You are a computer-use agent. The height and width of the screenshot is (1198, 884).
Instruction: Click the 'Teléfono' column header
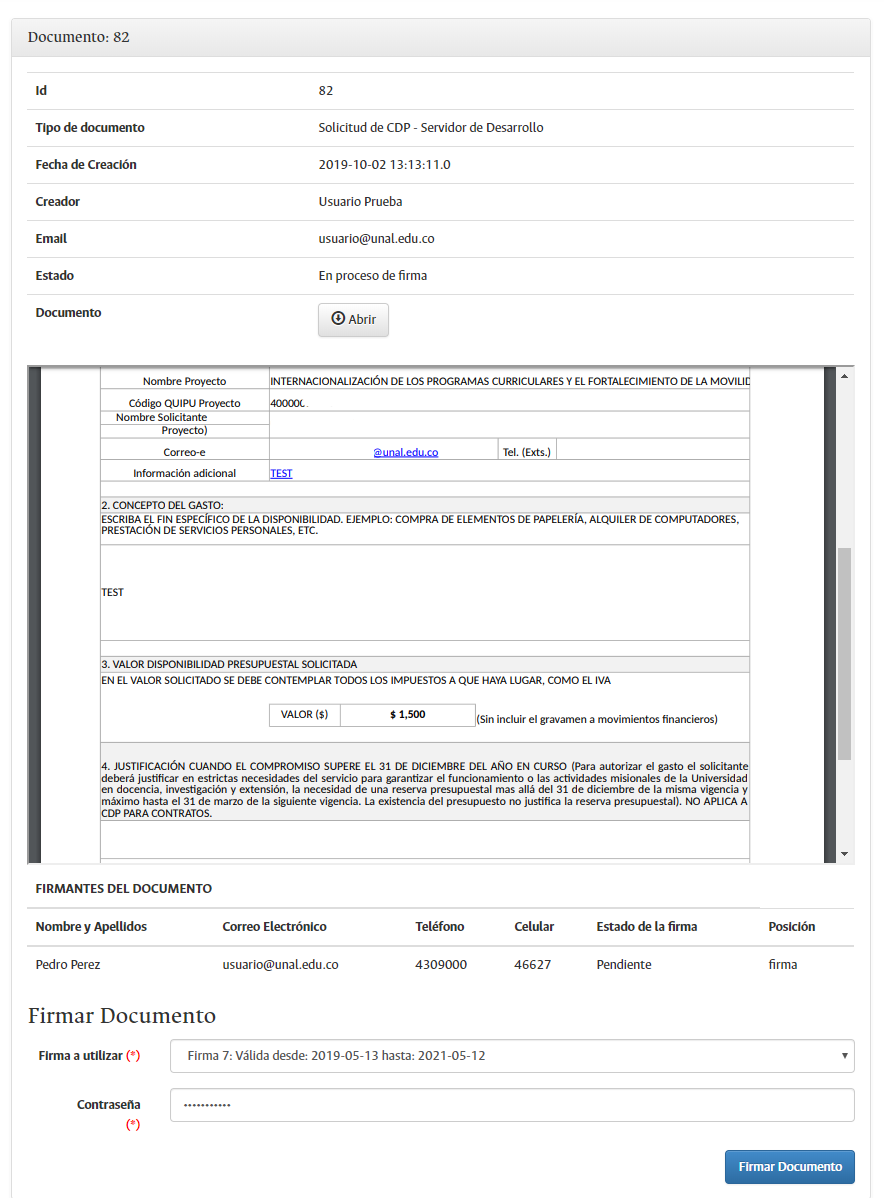(439, 927)
